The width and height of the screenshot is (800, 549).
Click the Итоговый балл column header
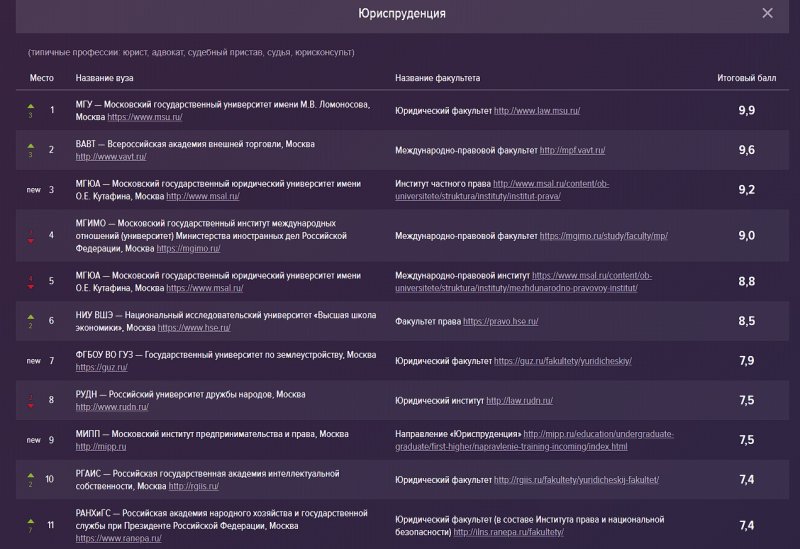pyautogui.click(x=746, y=78)
